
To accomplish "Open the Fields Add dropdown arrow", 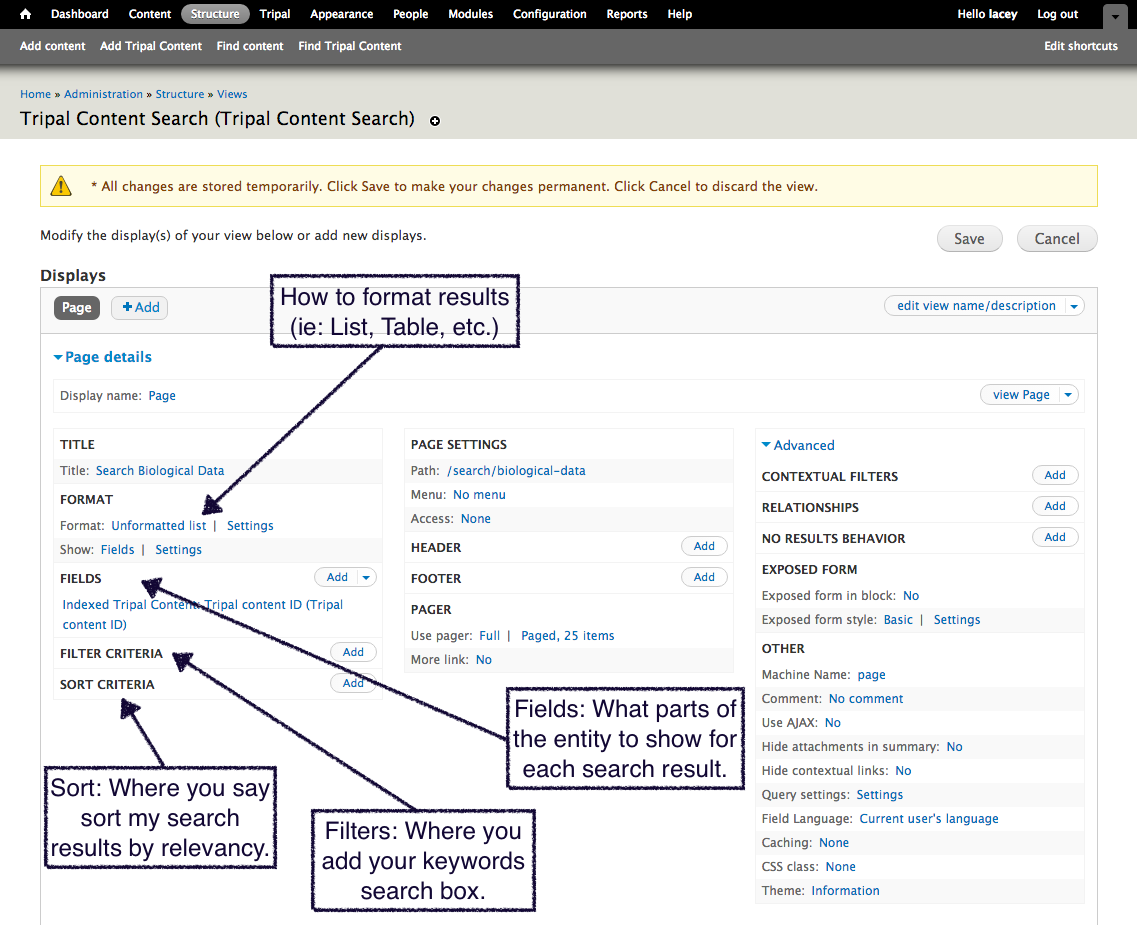I will [367, 577].
